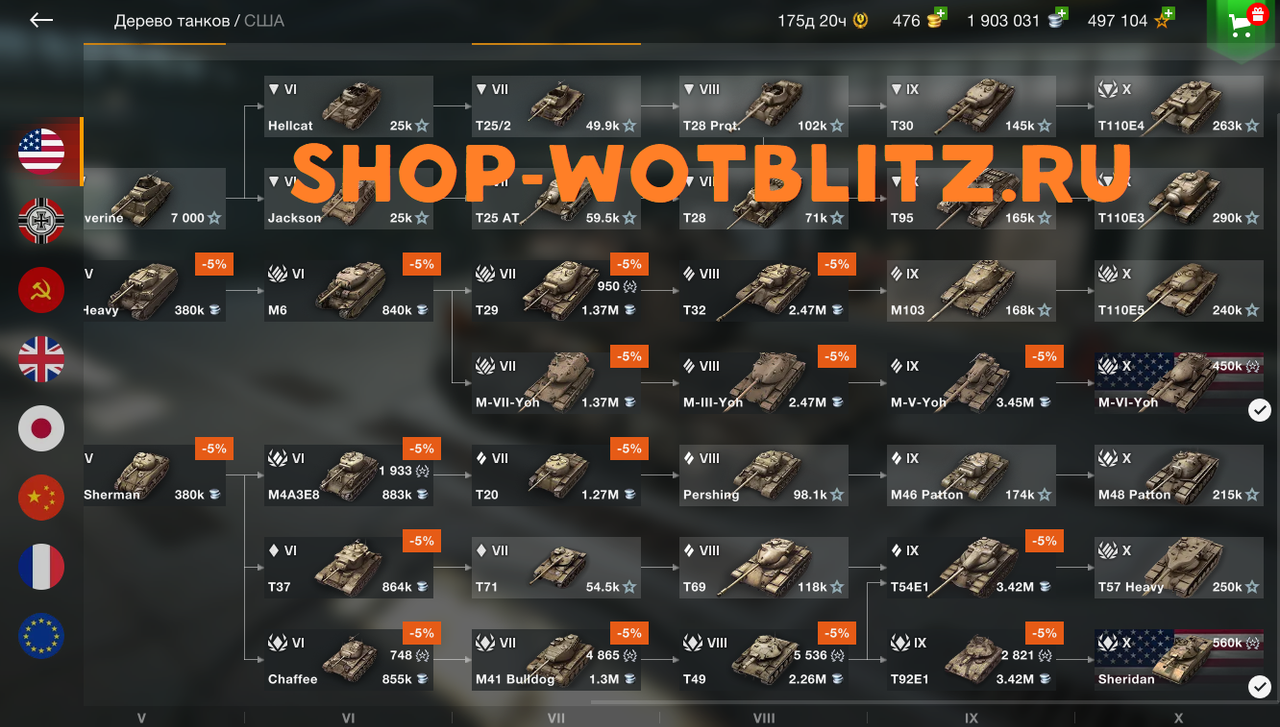Click the США breadcrumb label
This screenshot has height=727, width=1280.
(x=264, y=21)
